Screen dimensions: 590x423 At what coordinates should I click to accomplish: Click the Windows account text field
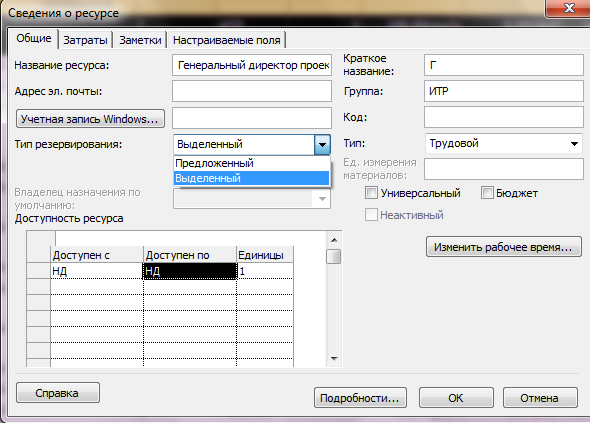252,118
